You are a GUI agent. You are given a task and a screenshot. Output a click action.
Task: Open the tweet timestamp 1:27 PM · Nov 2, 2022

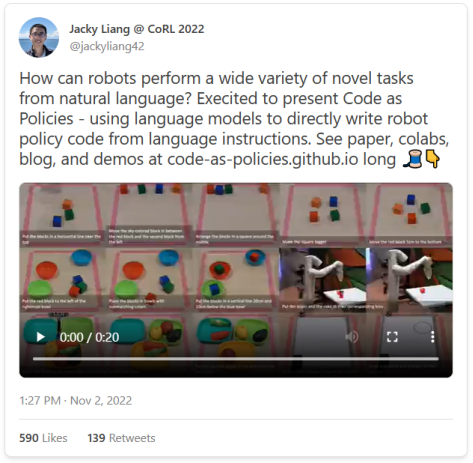pyautogui.click(x=76, y=400)
